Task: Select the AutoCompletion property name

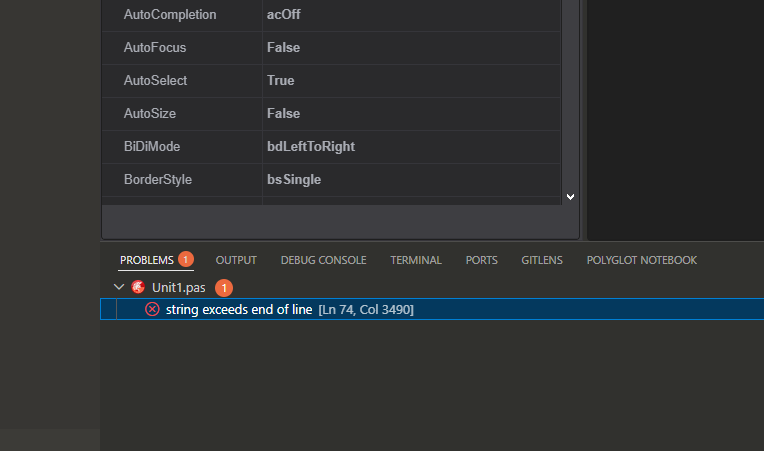Action: click(x=169, y=15)
